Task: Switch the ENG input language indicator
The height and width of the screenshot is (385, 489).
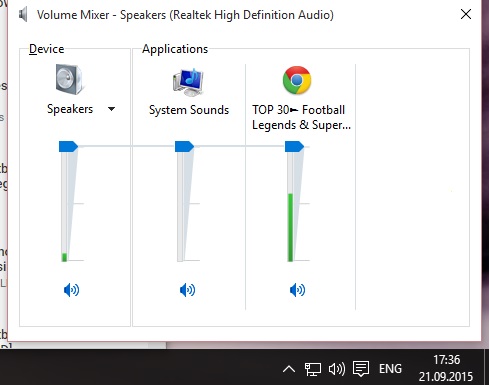Action: (x=390, y=369)
